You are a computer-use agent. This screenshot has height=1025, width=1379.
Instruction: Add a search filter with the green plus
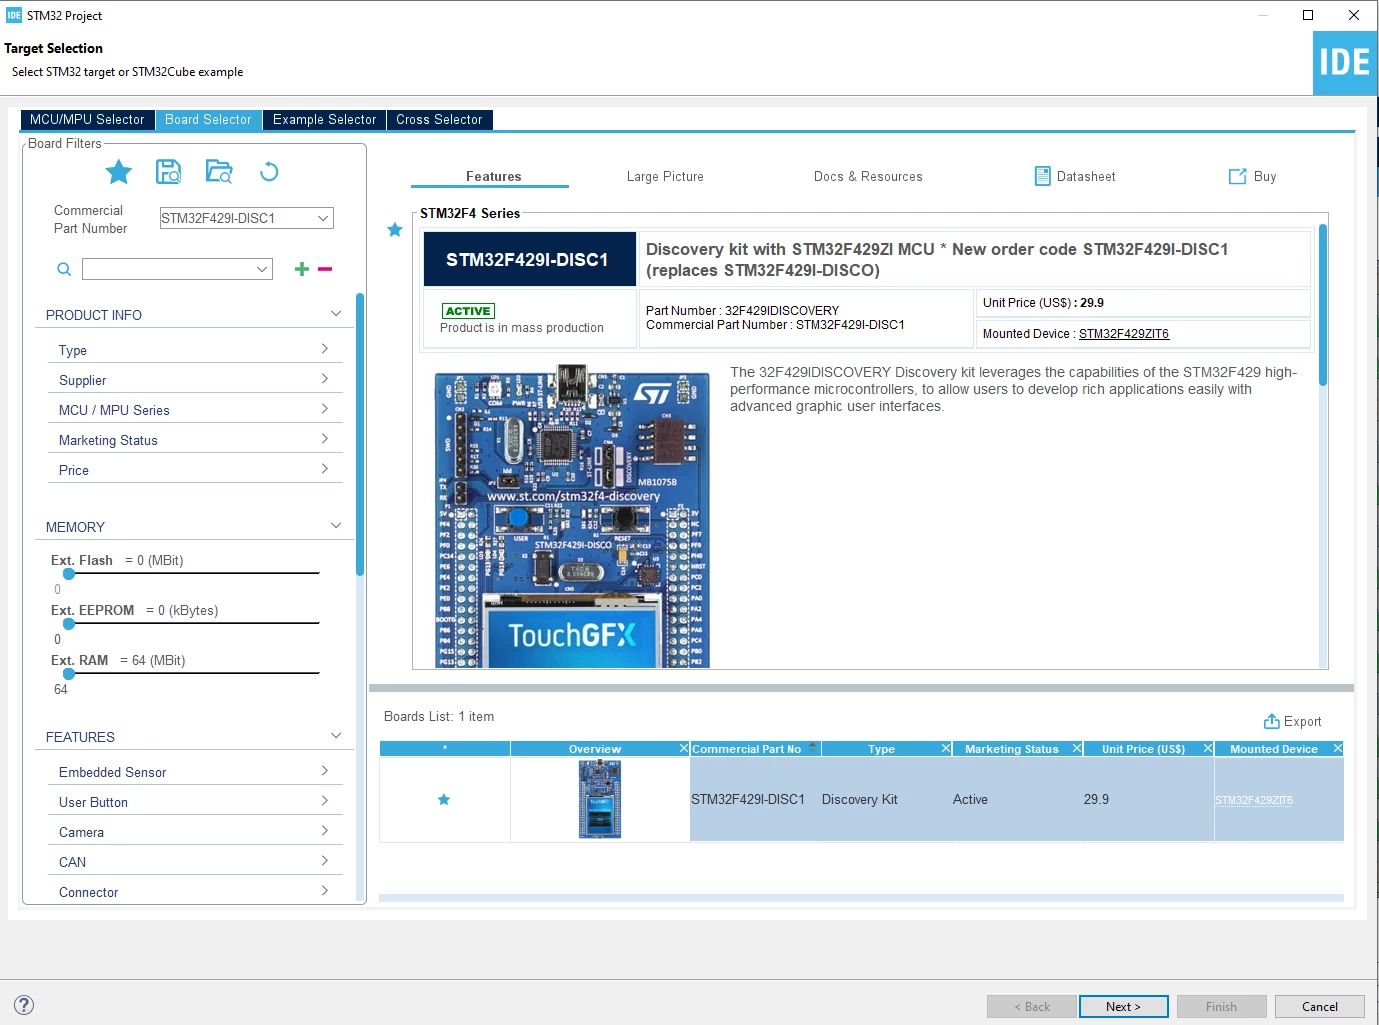coord(302,269)
